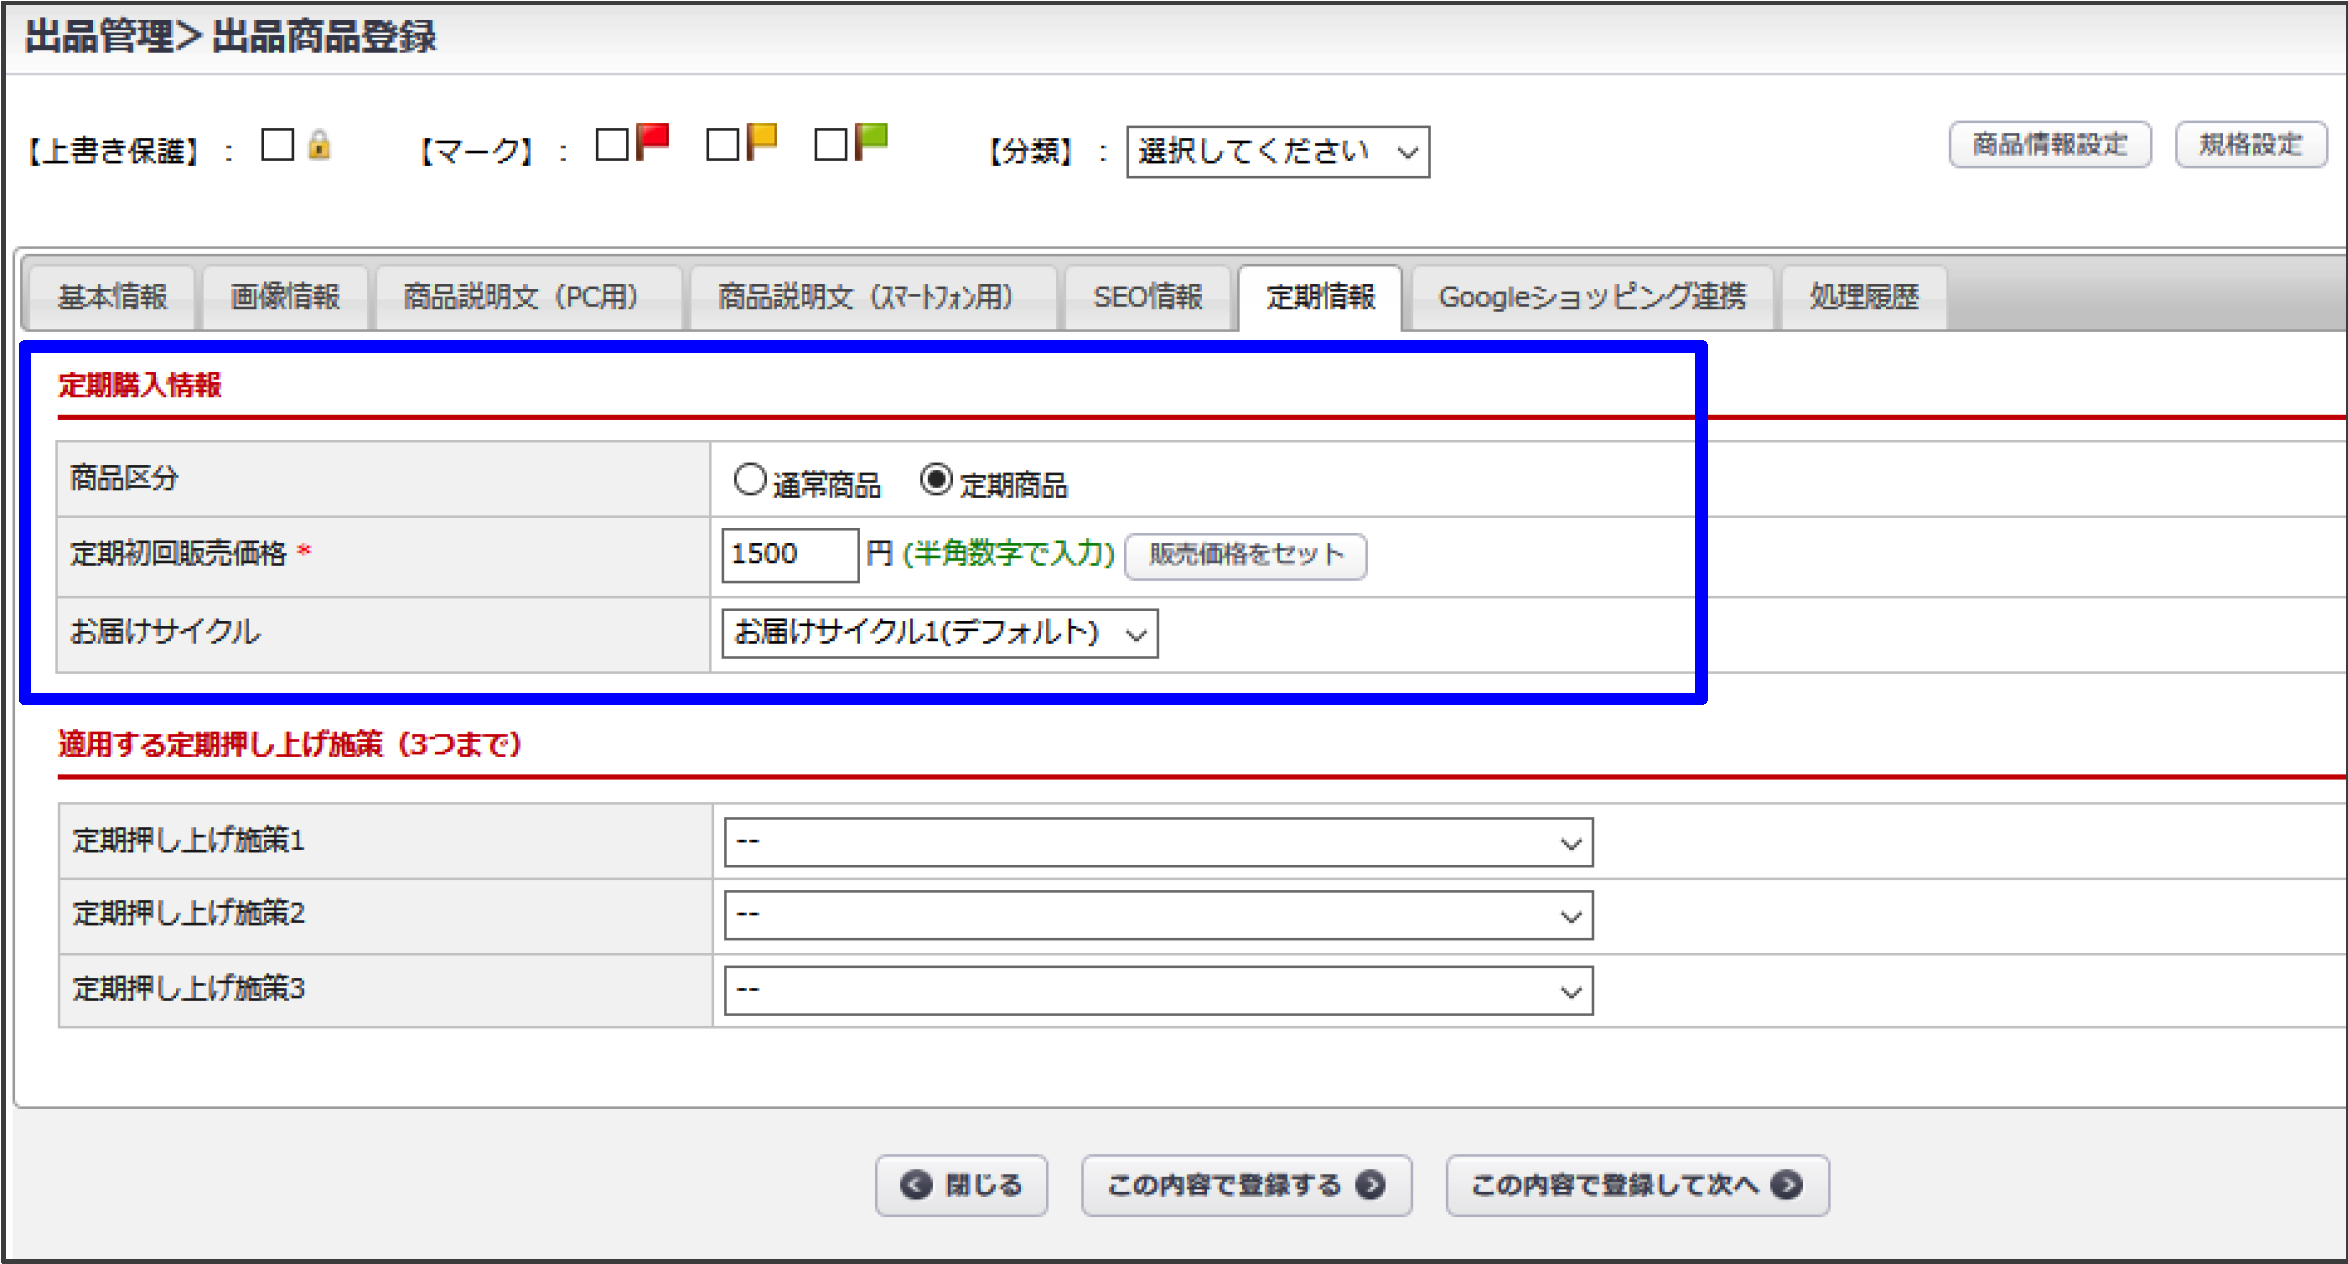Enable the 上書き保護 checkbox
This screenshot has height=1264, width=2348.
(277, 145)
